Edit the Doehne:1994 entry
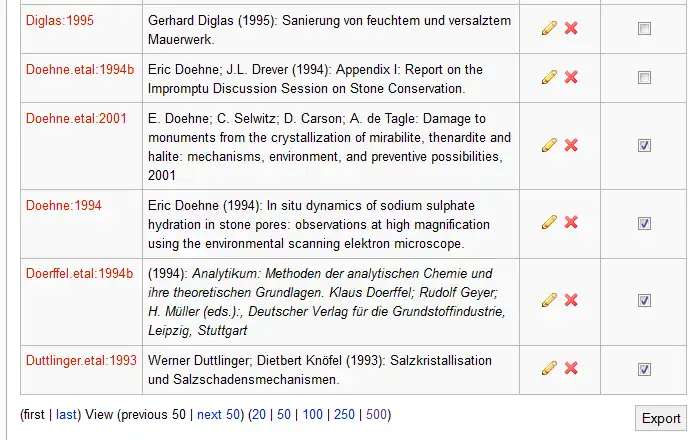This screenshot has width=695, height=440. (x=549, y=222)
